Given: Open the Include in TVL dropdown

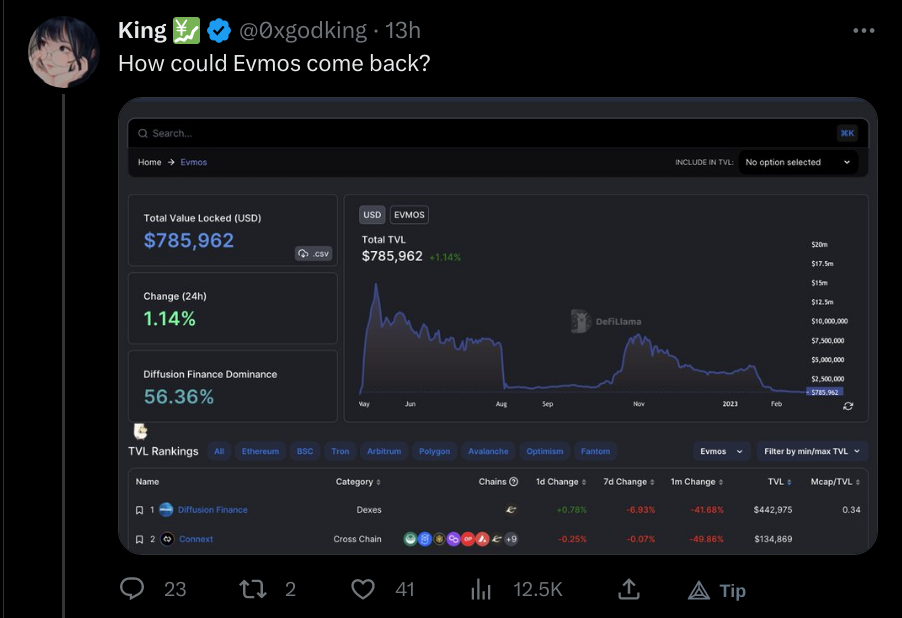Looking at the screenshot, I should tap(798, 162).
